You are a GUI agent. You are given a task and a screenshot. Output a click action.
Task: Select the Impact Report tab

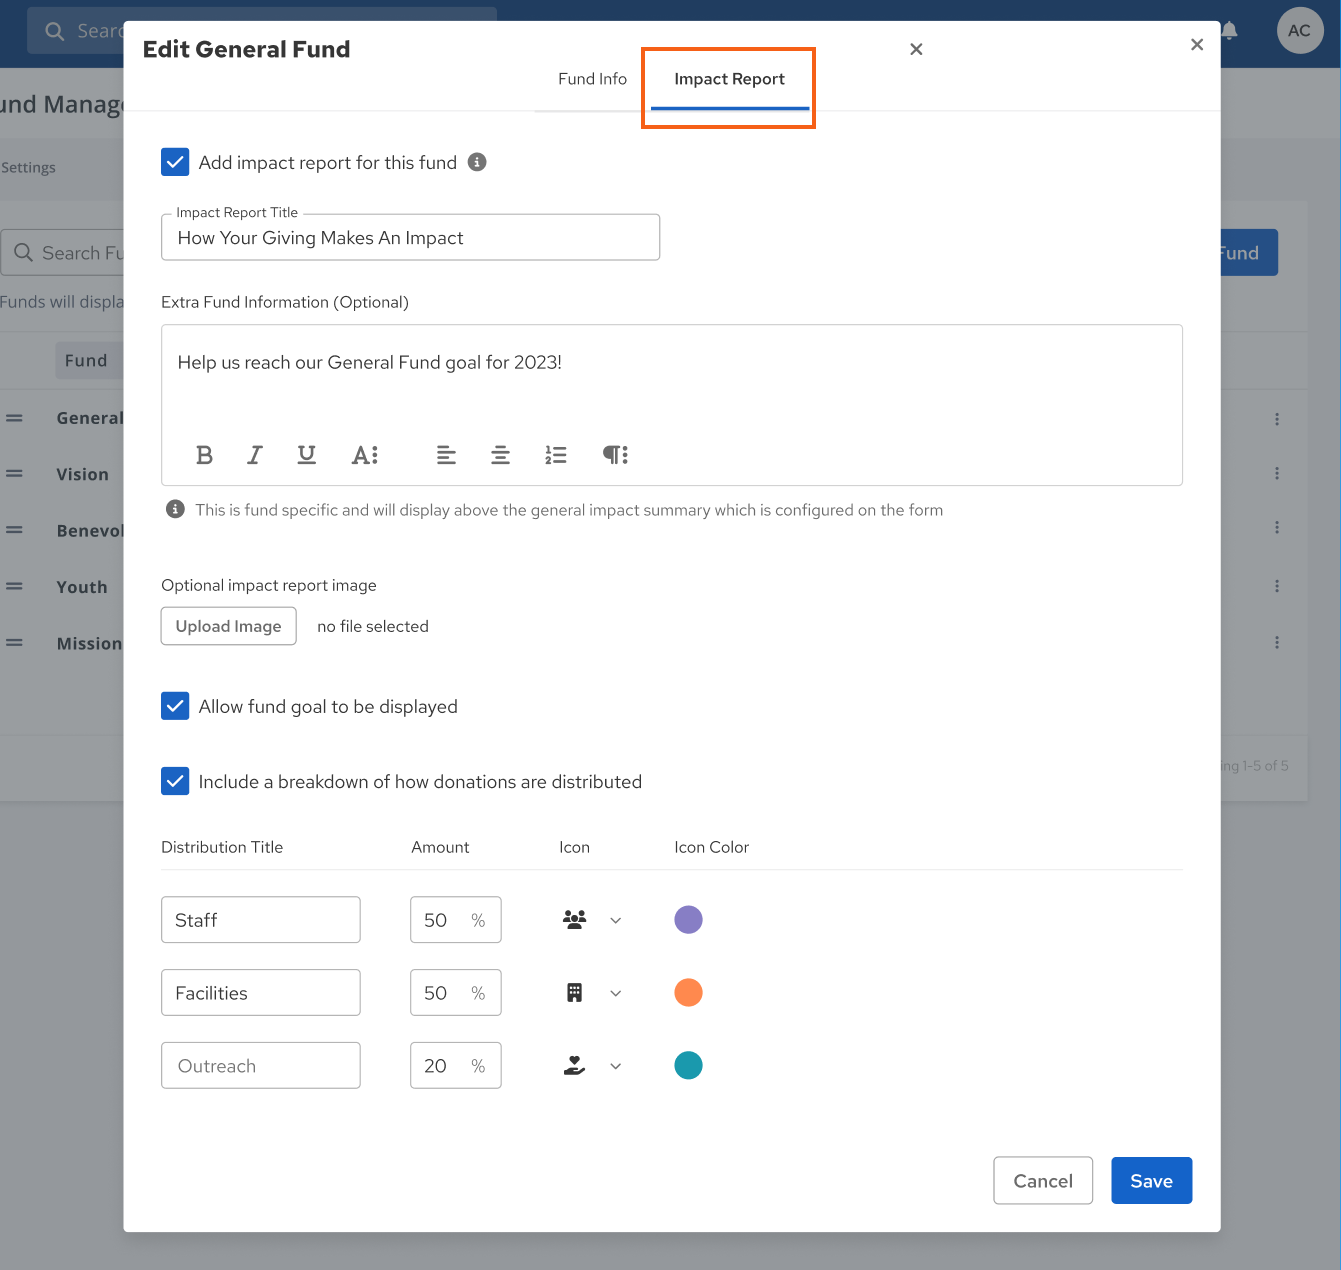tap(729, 79)
